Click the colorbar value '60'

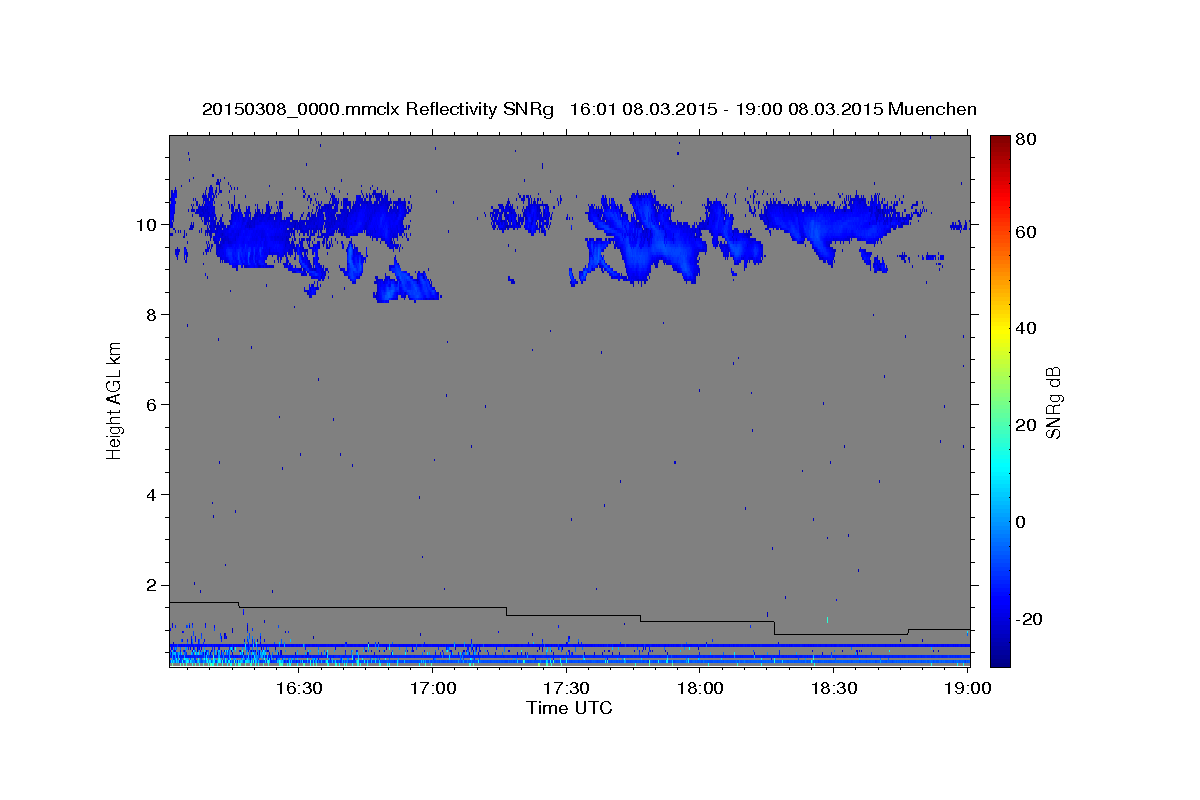click(x=1026, y=232)
